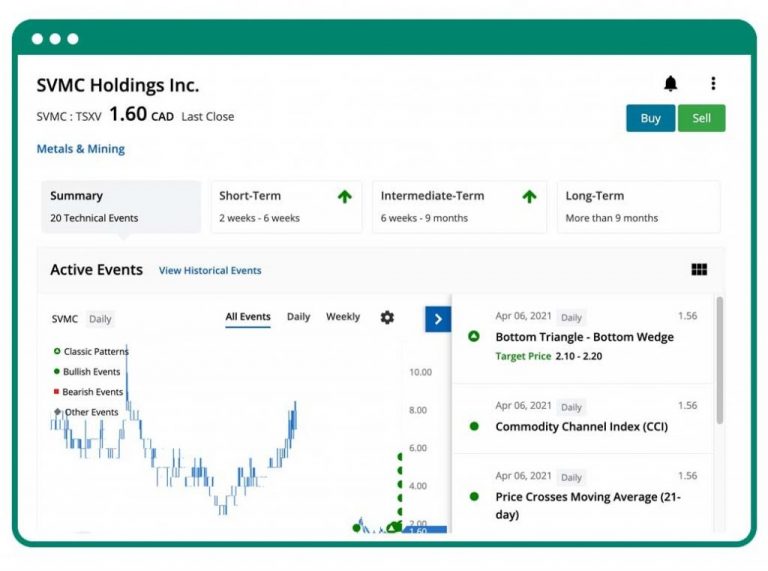Click the 20 Technical Events text
This screenshot has height=571, width=768.
tap(94, 218)
